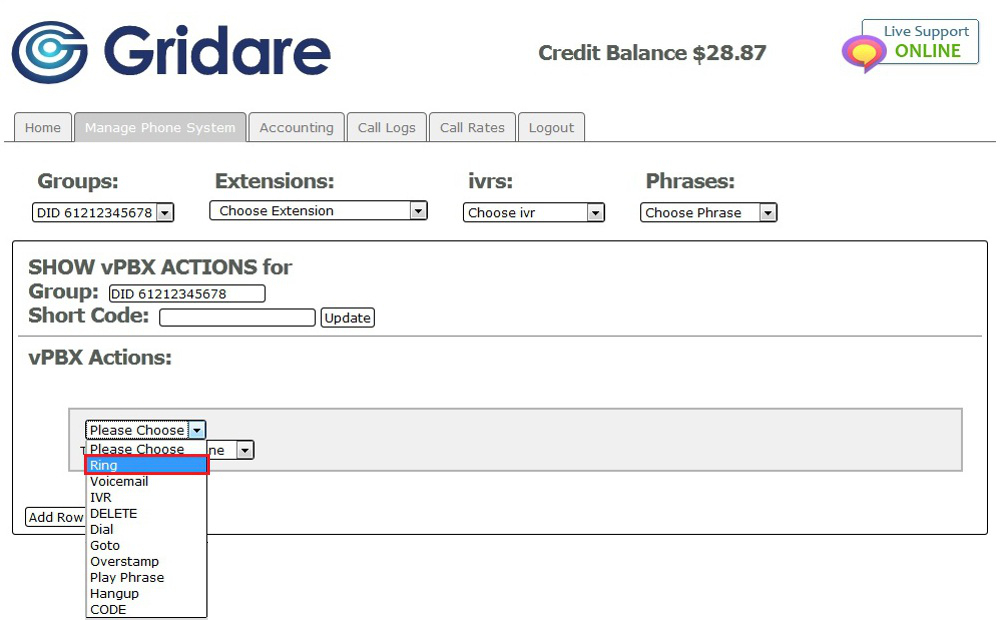This screenshot has width=1000, height=620.
Task: Open the Call Logs tab
Action: pos(386,128)
